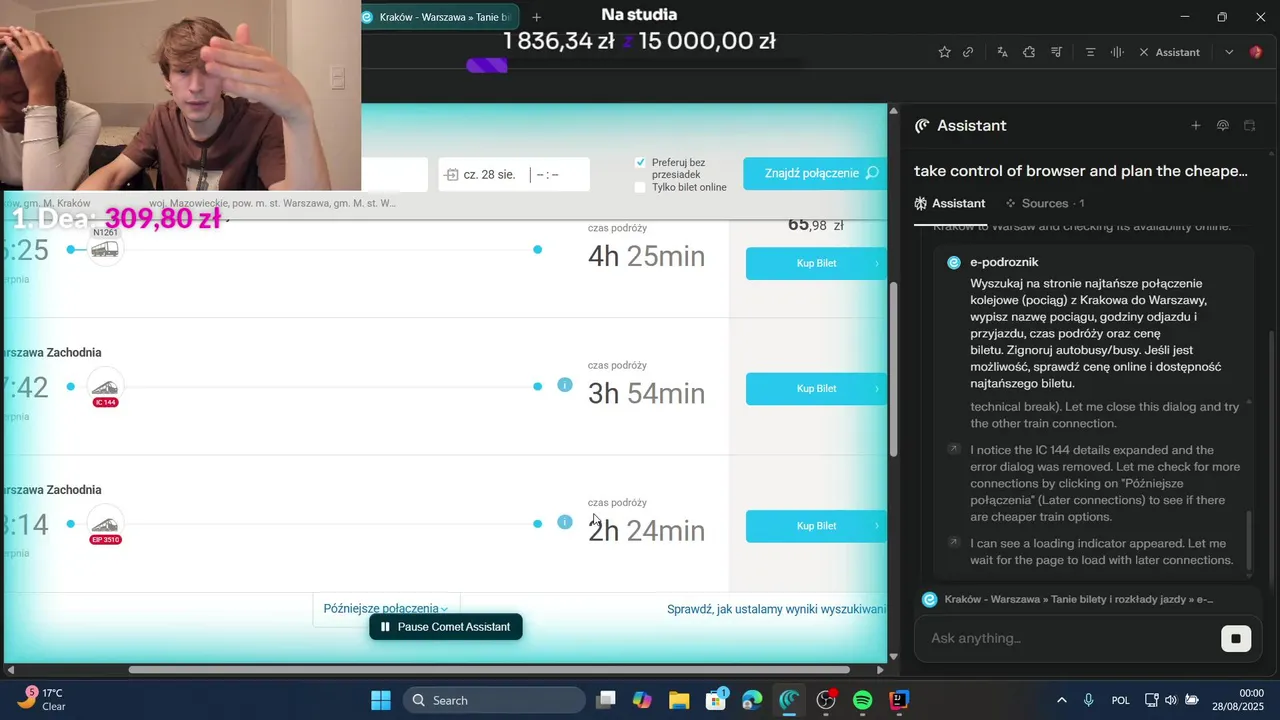Open Spotify from the taskbar
Viewport: 1280px width, 720px height.
tap(863, 700)
